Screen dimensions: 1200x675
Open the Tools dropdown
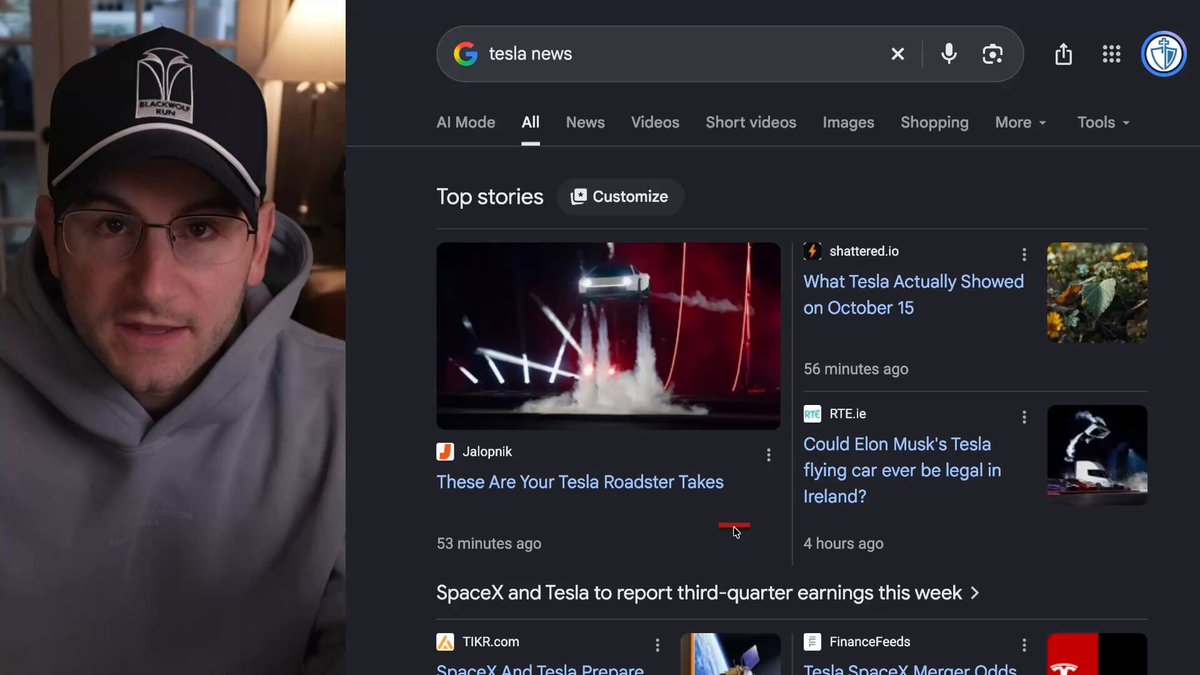coord(1104,122)
